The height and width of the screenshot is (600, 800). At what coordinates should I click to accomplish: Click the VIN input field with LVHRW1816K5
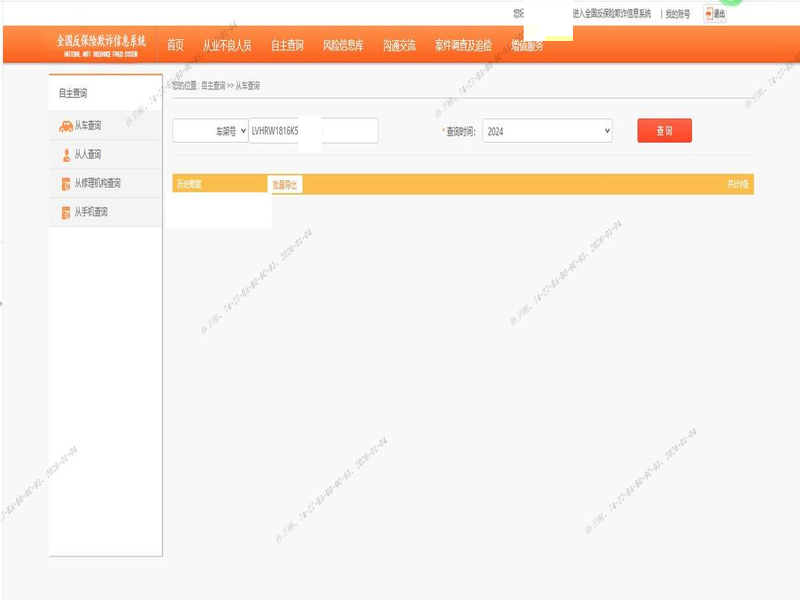click(x=313, y=132)
